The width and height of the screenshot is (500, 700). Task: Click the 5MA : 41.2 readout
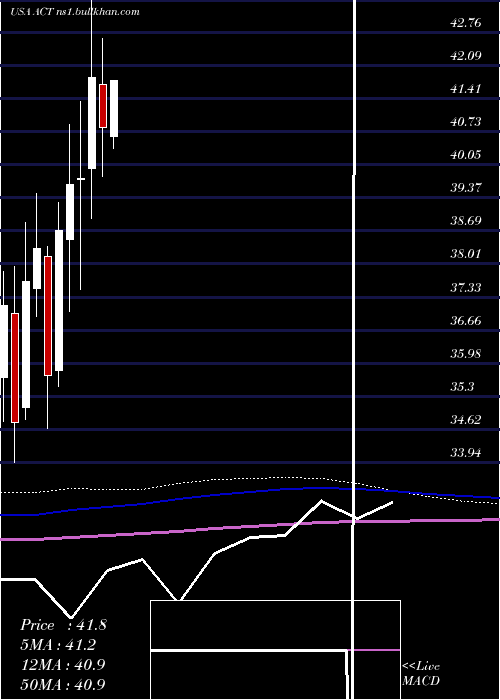[x=58, y=645]
